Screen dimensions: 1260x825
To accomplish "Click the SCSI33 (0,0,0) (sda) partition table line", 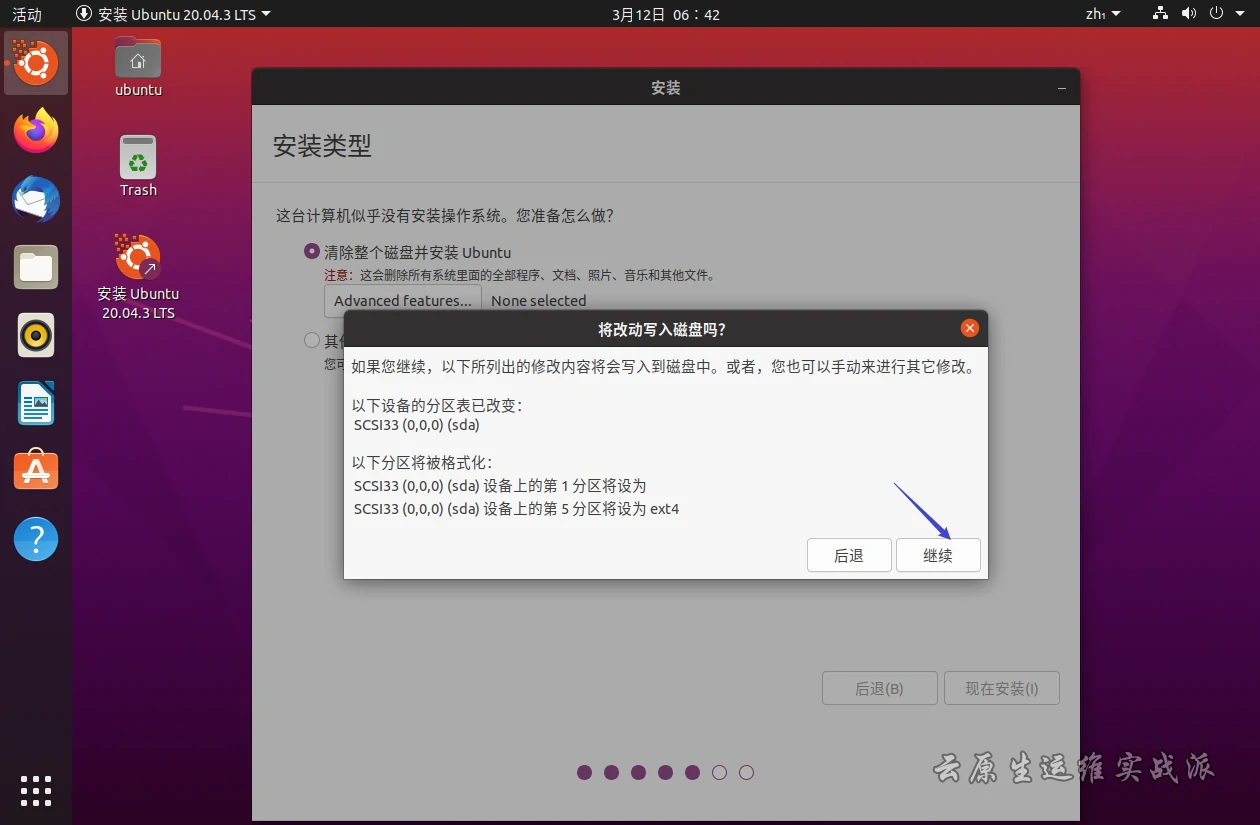I will [x=417, y=425].
